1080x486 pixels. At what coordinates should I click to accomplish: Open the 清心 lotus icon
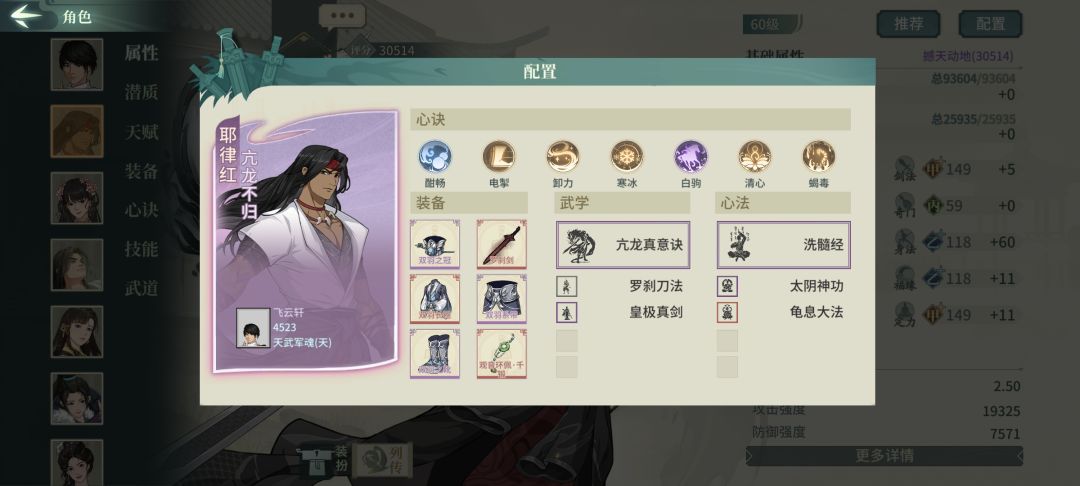(755, 156)
